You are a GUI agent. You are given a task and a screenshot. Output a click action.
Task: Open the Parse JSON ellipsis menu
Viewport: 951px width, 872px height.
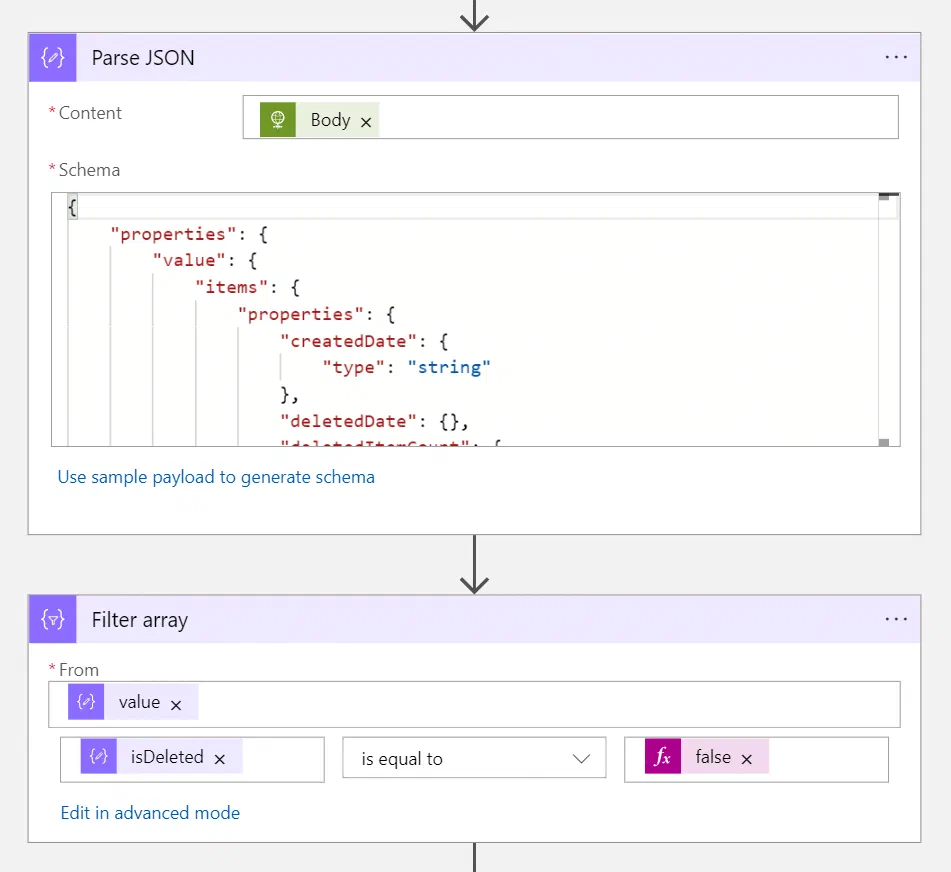click(x=896, y=58)
